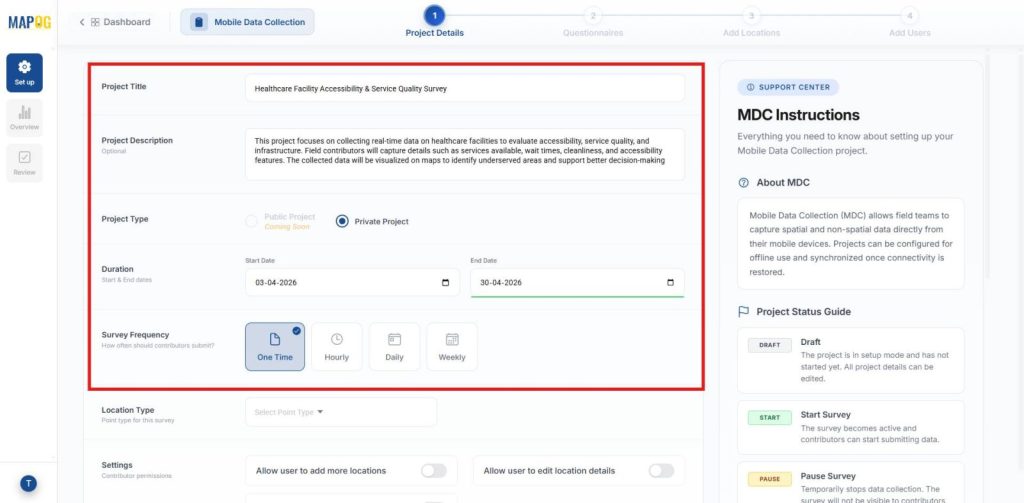Click the Project Status Guide flag icon
This screenshot has height=503, width=1024.
[743, 312]
